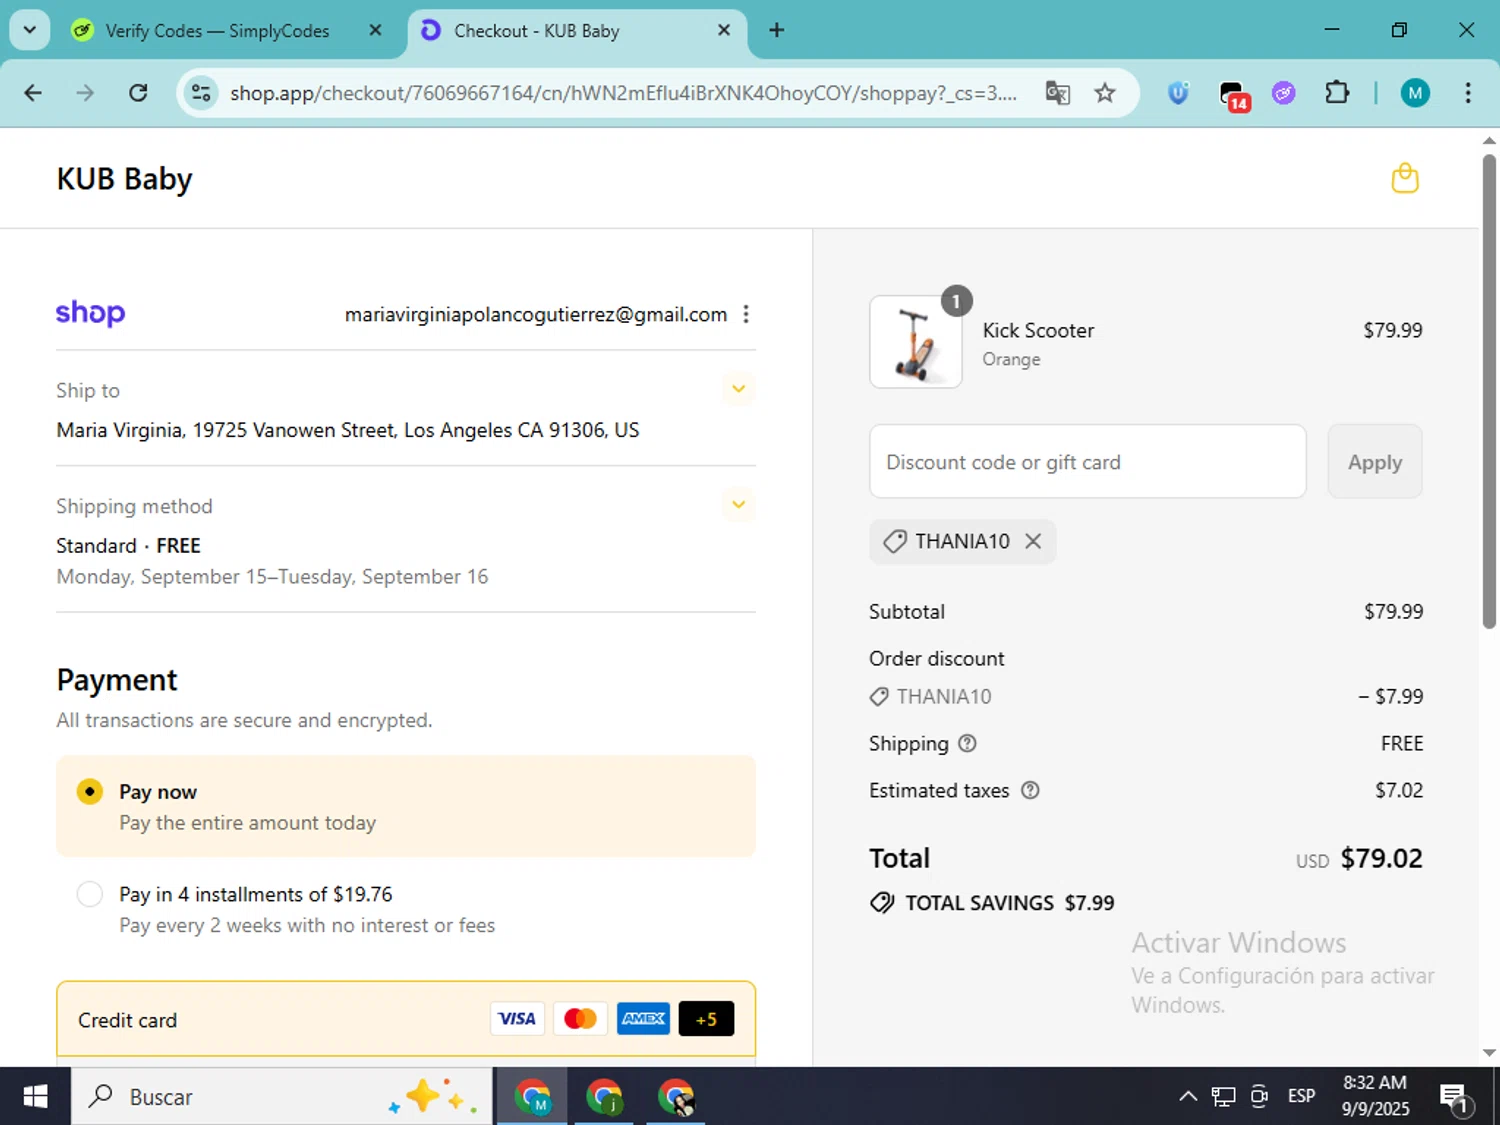
Task: Open the Extensions puzzle menu
Action: (x=1337, y=93)
